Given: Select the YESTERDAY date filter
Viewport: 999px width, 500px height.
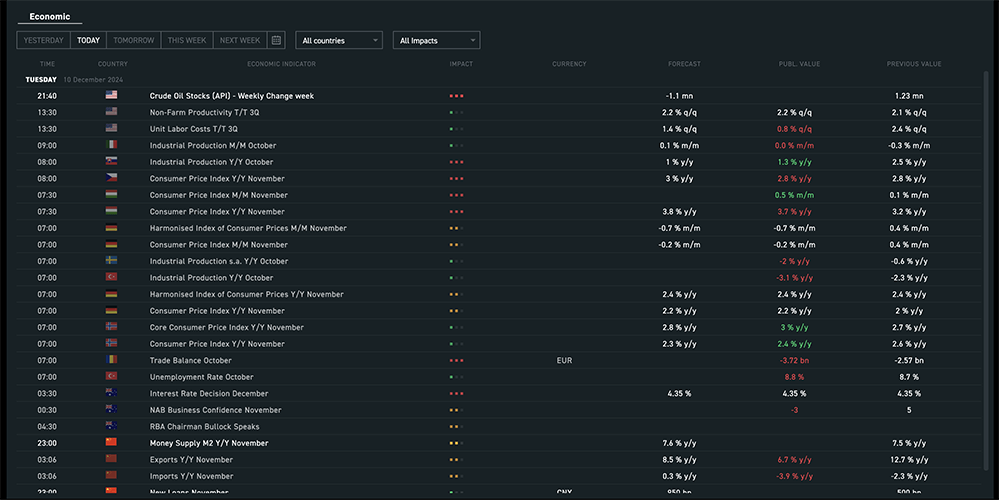Looking at the screenshot, I should pos(43,40).
